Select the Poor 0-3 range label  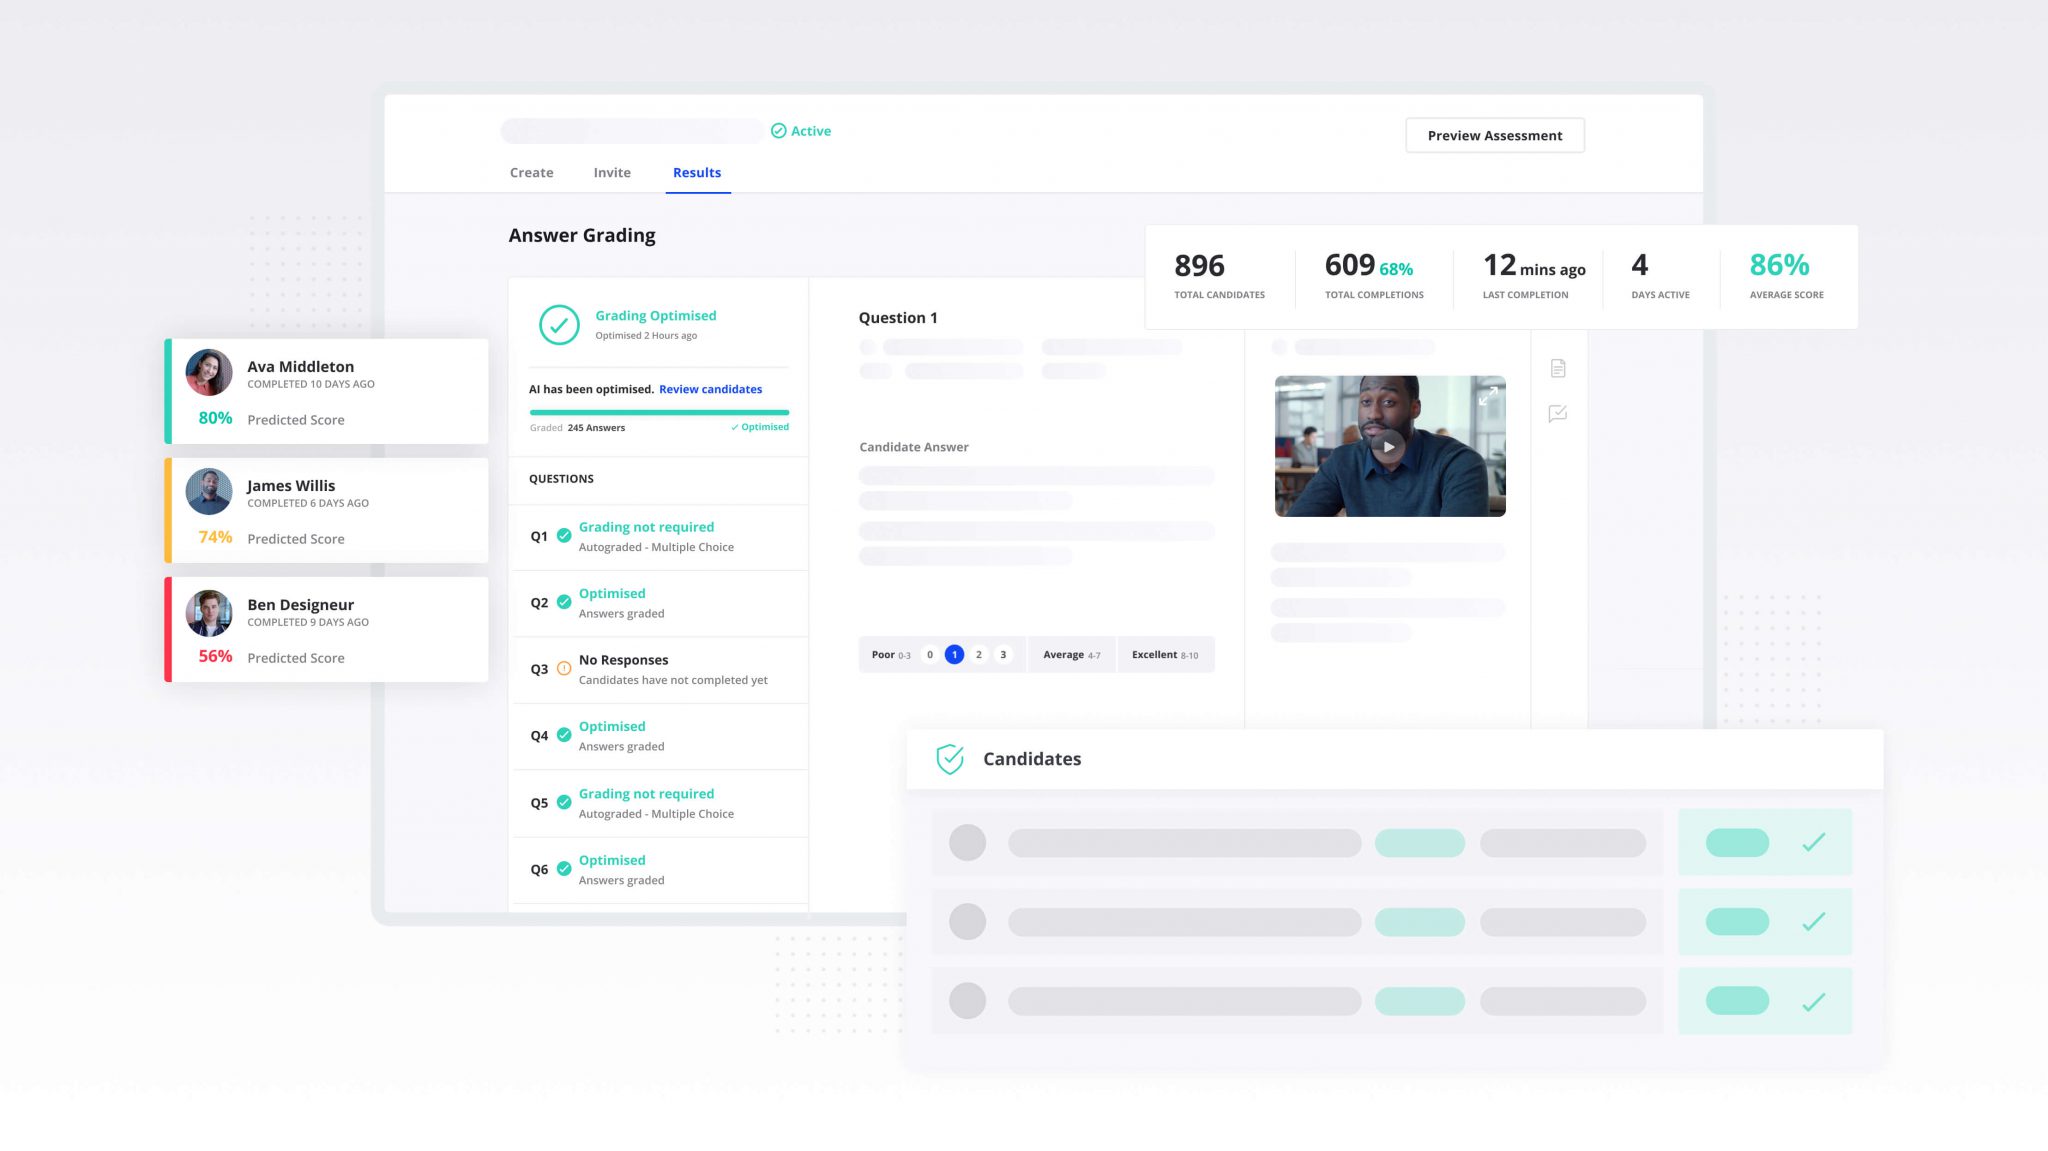891,655
